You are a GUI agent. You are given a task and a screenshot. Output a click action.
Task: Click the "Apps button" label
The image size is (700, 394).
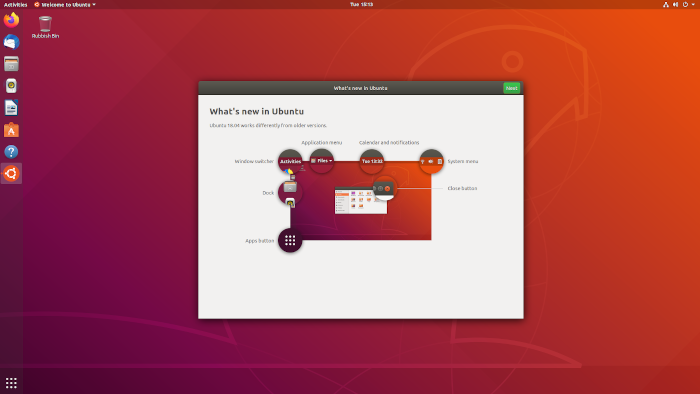259,241
